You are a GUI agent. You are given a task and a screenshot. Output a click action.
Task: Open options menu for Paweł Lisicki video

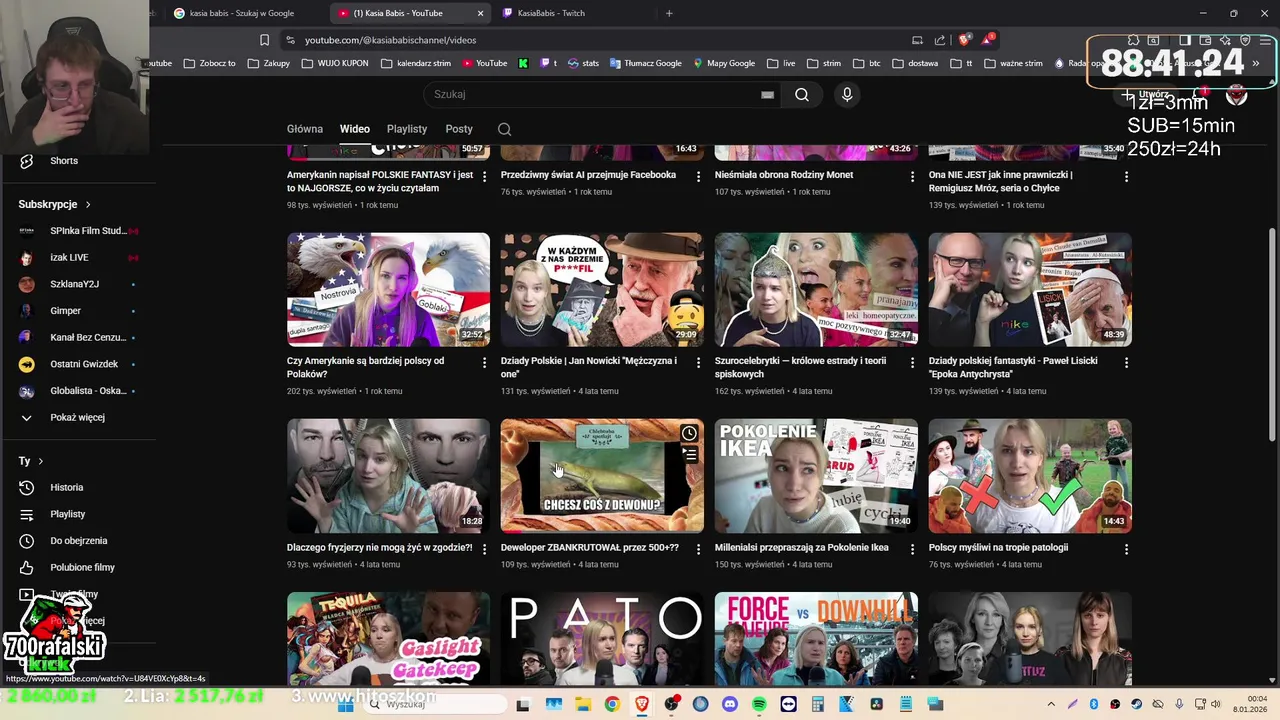[x=1126, y=362]
